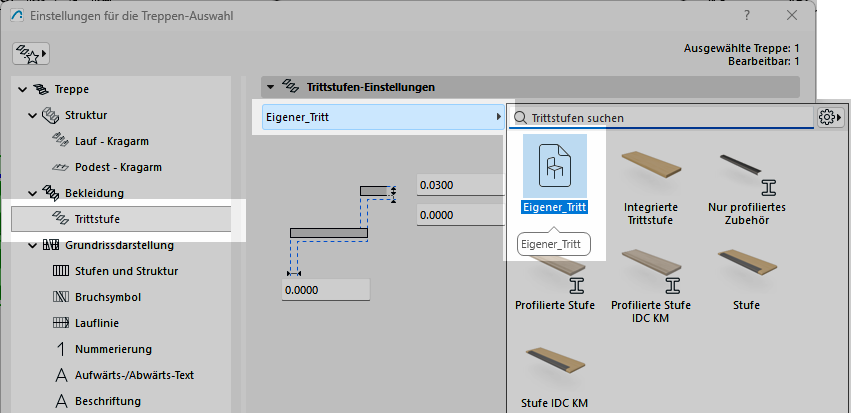
Task: Open the Podest - Kragarm settings page
Action: pyautogui.click(x=118, y=167)
